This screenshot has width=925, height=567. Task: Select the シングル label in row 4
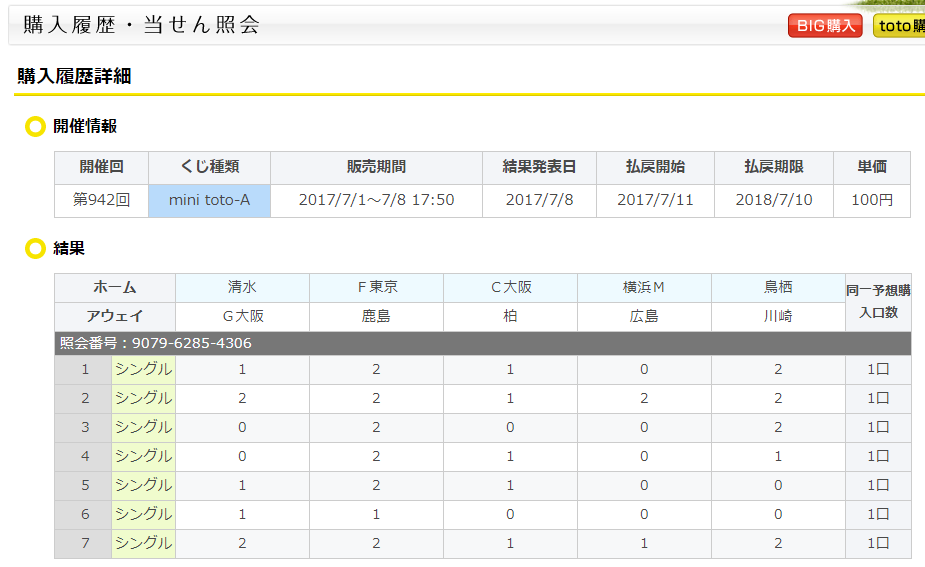pyautogui.click(x=143, y=457)
